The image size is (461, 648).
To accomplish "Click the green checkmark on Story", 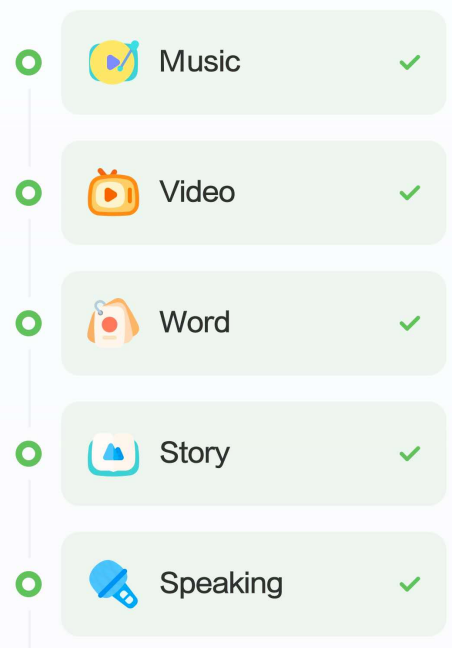I will (410, 453).
